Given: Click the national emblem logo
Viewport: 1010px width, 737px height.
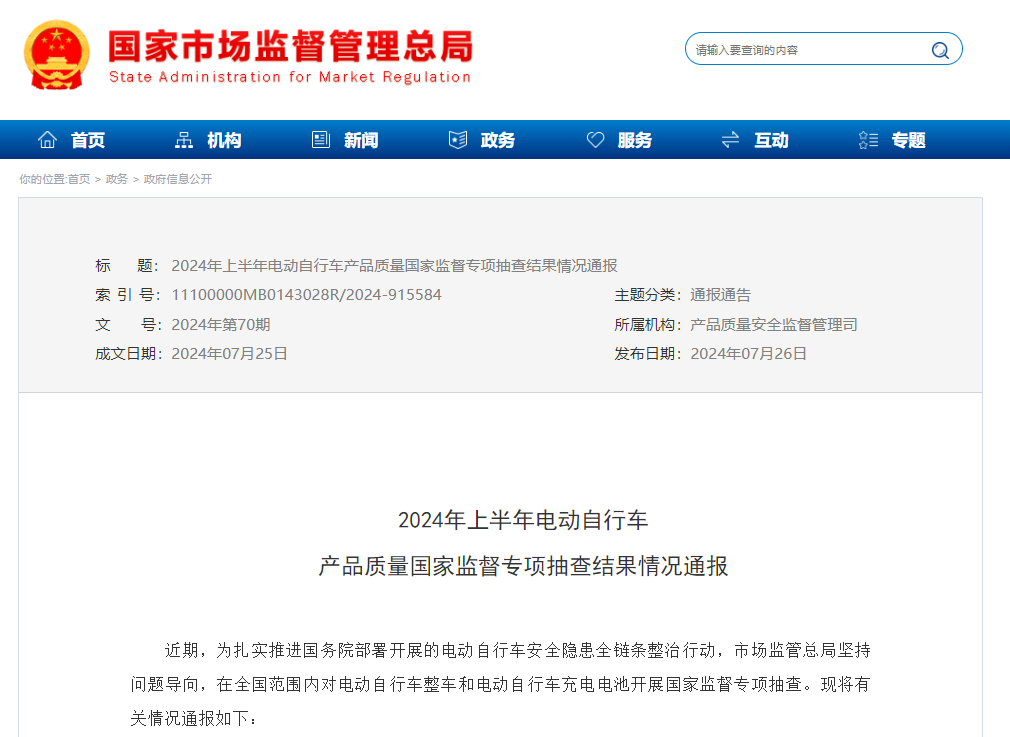Looking at the screenshot, I should point(55,51).
